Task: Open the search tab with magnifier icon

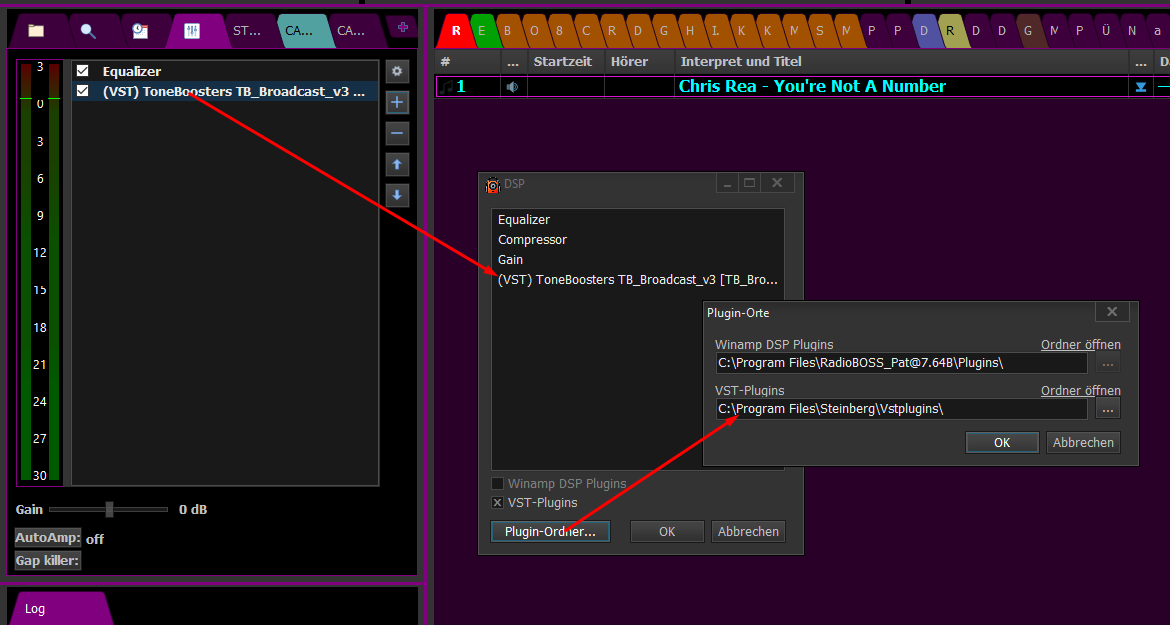Action: [x=88, y=31]
